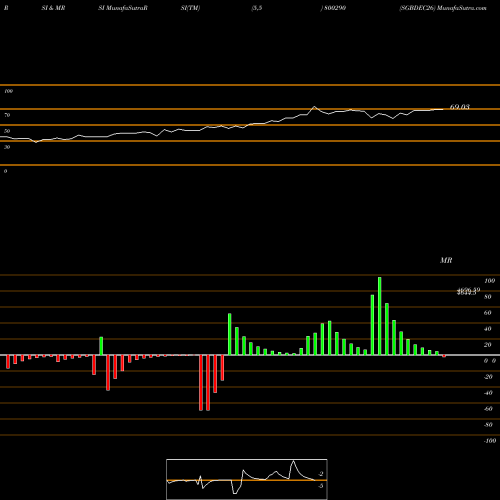Click the 809290 number in header
500x500 pixels.
click(x=335, y=8)
